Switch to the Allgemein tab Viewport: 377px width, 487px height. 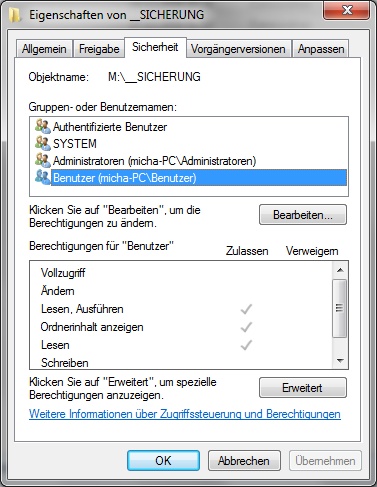(x=44, y=49)
